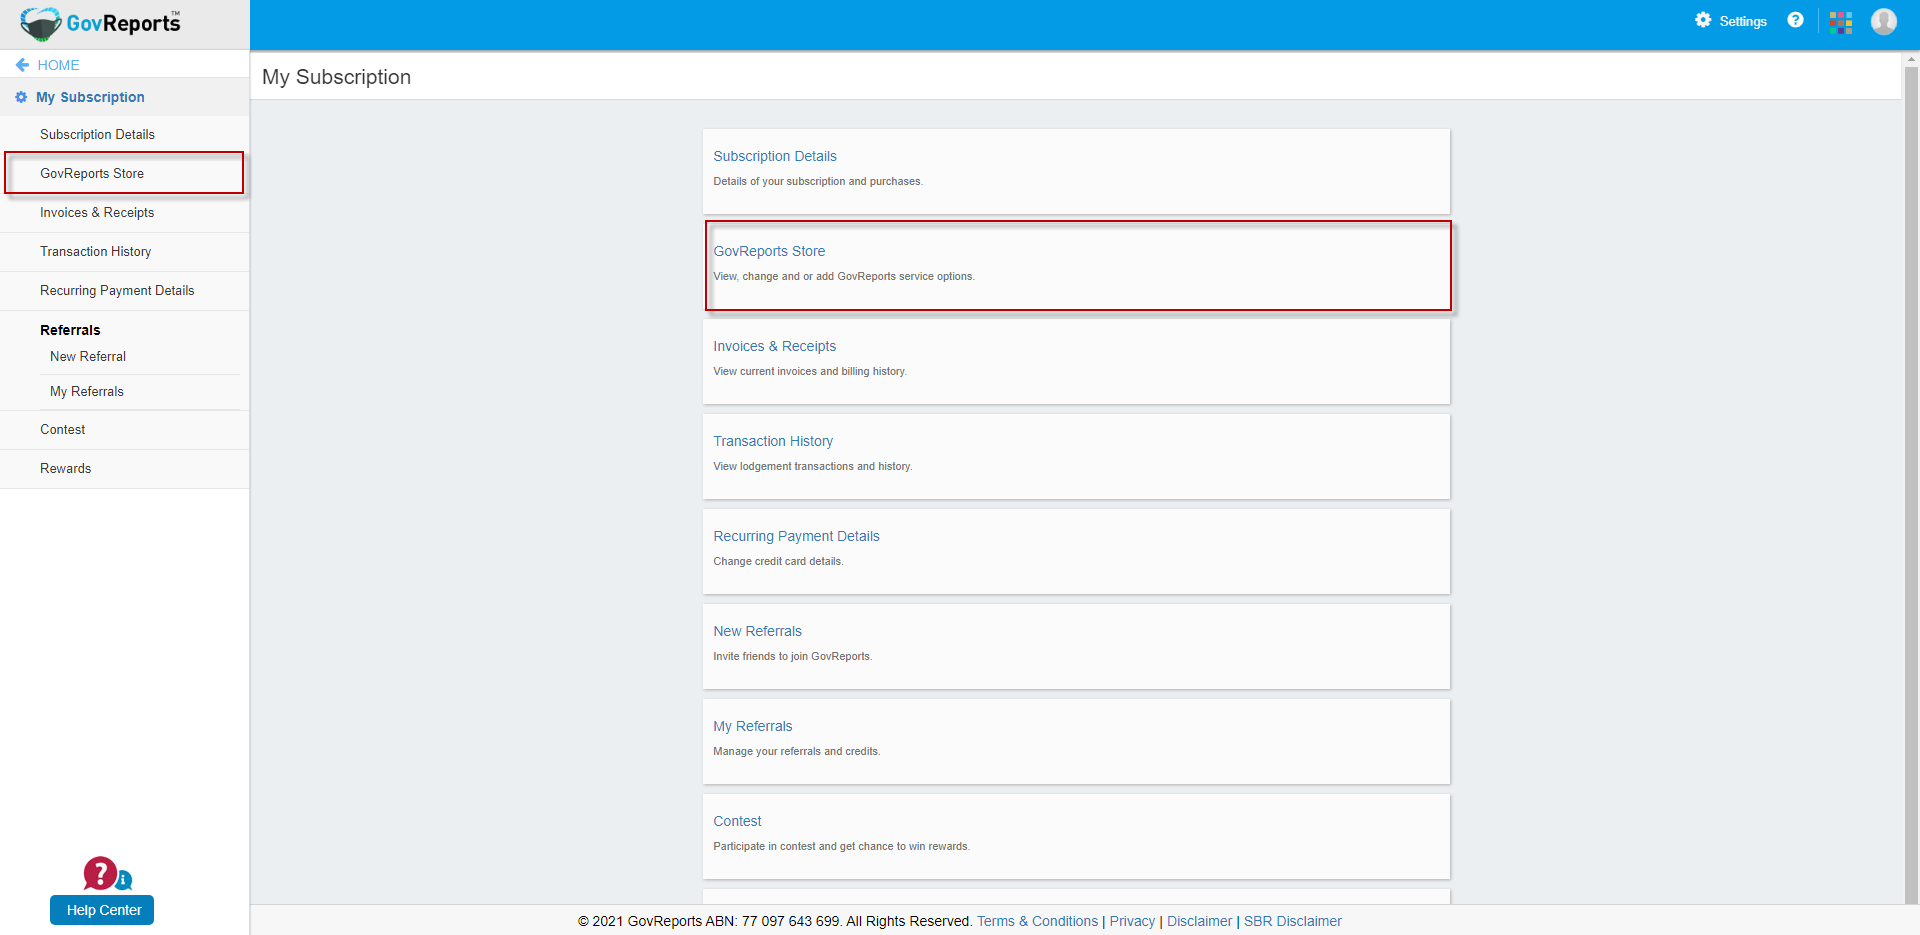The width and height of the screenshot is (1920, 935).
Task: Open New Referrals card link
Action: click(757, 631)
